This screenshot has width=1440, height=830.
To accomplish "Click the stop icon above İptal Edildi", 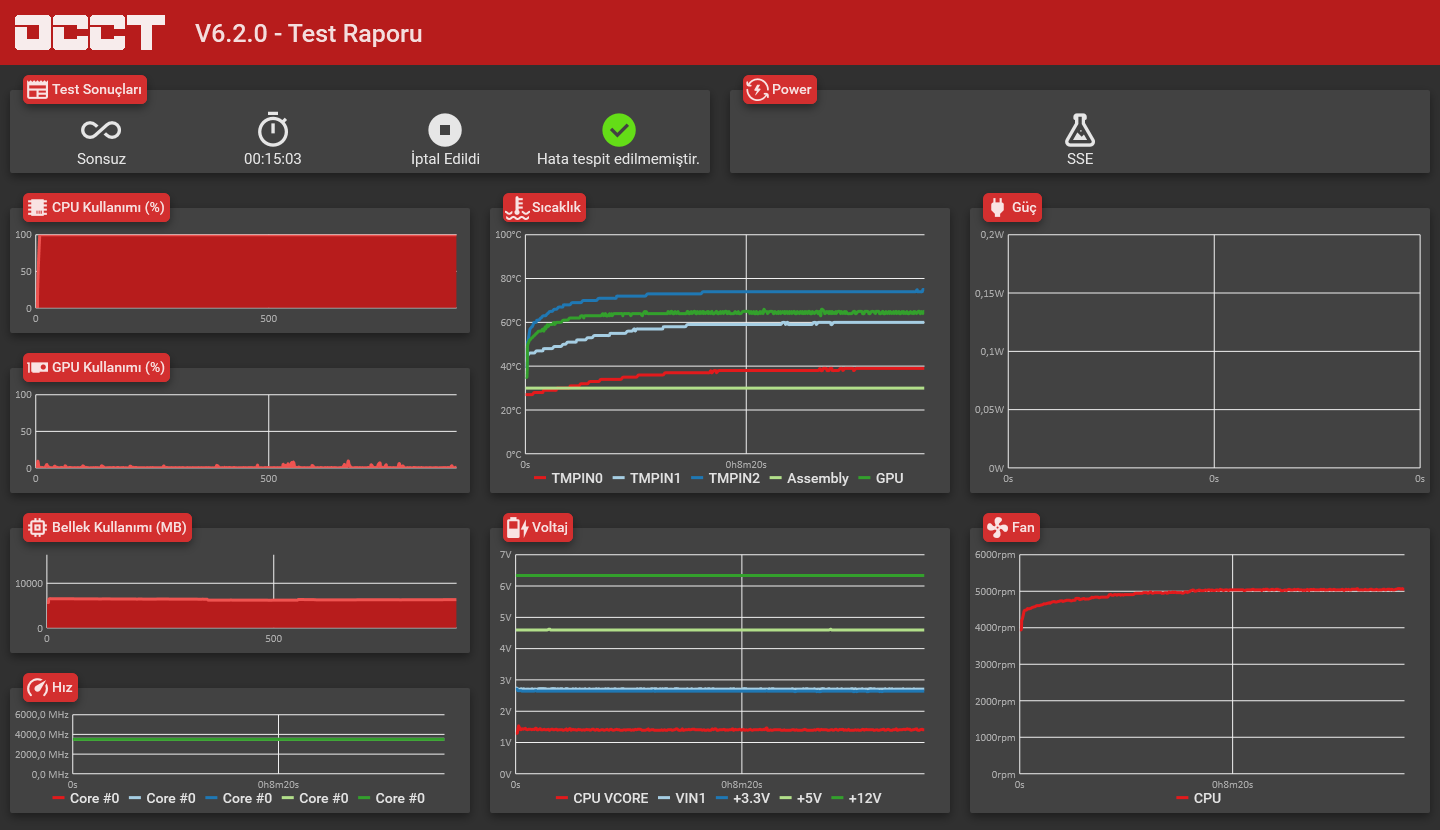I will (445, 130).
